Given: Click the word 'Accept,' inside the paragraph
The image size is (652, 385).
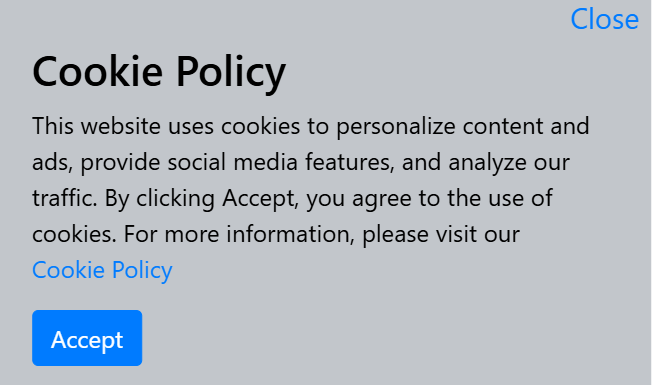Looking at the screenshot, I should (x=261, y=199).
